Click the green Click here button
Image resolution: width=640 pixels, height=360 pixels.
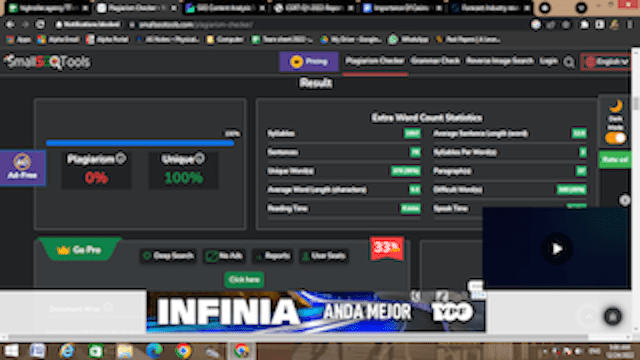pyautogui.click(x=244, y=280)
